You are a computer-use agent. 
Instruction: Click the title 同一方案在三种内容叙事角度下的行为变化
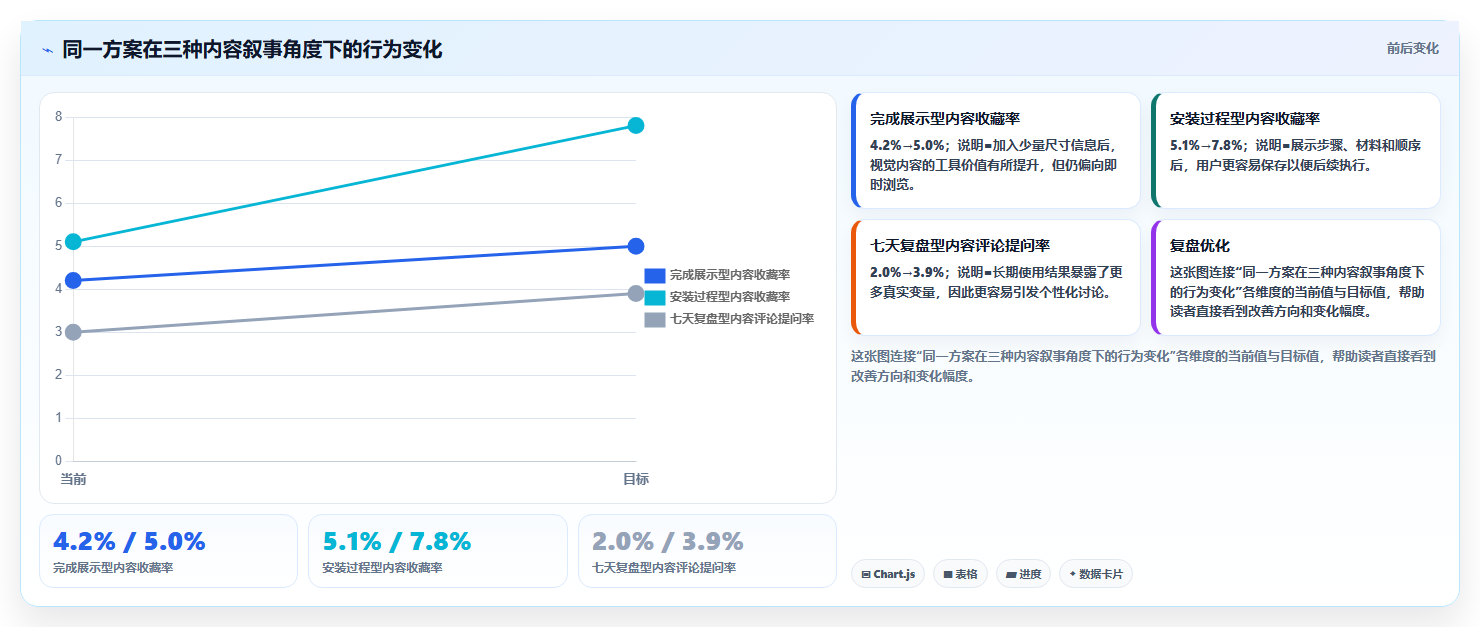pos(252,49)
